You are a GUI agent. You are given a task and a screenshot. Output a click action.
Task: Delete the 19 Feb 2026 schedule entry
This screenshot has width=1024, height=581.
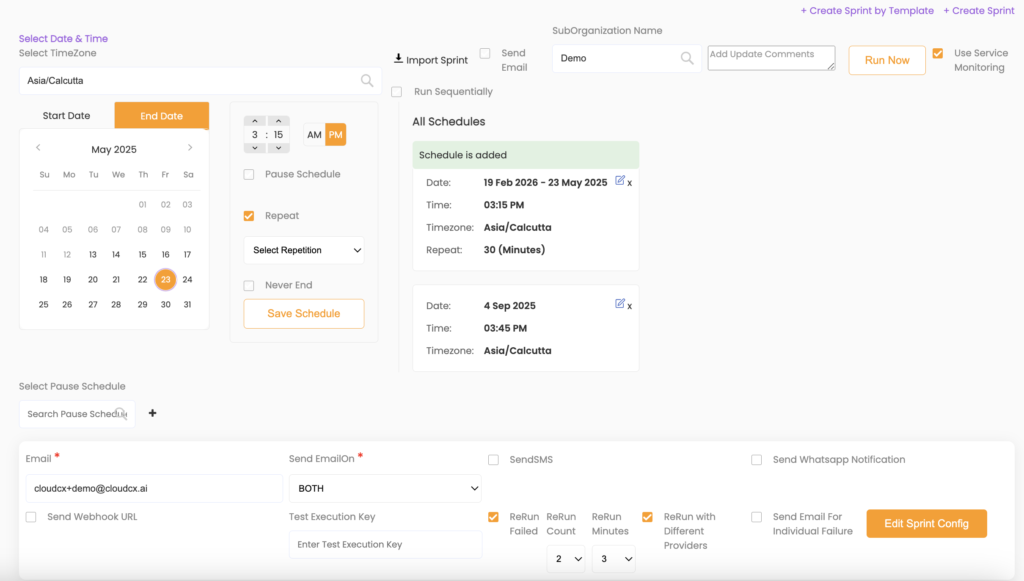point(630,183)
